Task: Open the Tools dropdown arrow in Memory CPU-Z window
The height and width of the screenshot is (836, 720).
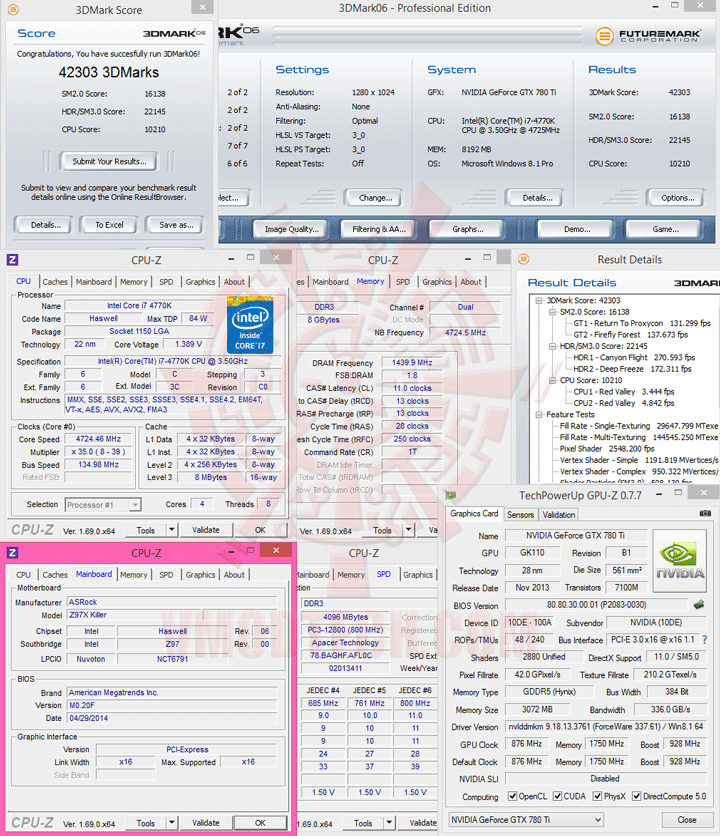Action: pyautogui.click(x=409, y=530)
